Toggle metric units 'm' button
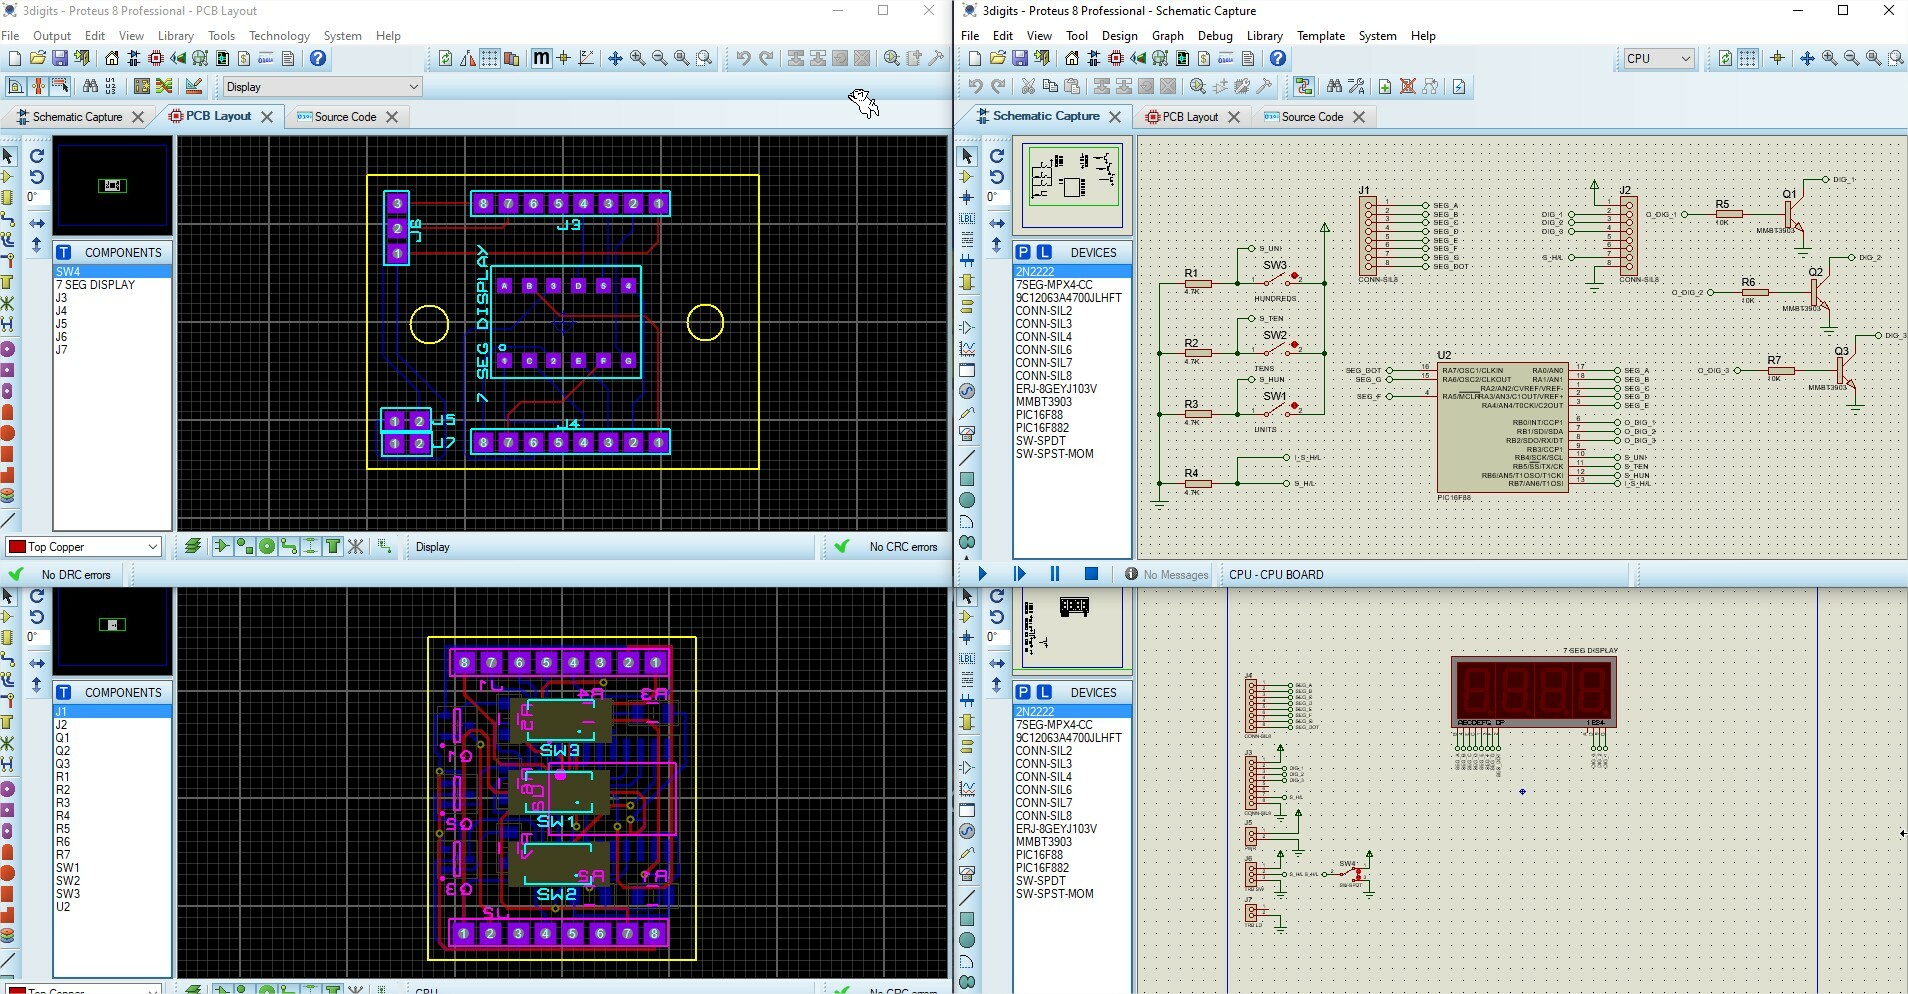 (541, 59)
